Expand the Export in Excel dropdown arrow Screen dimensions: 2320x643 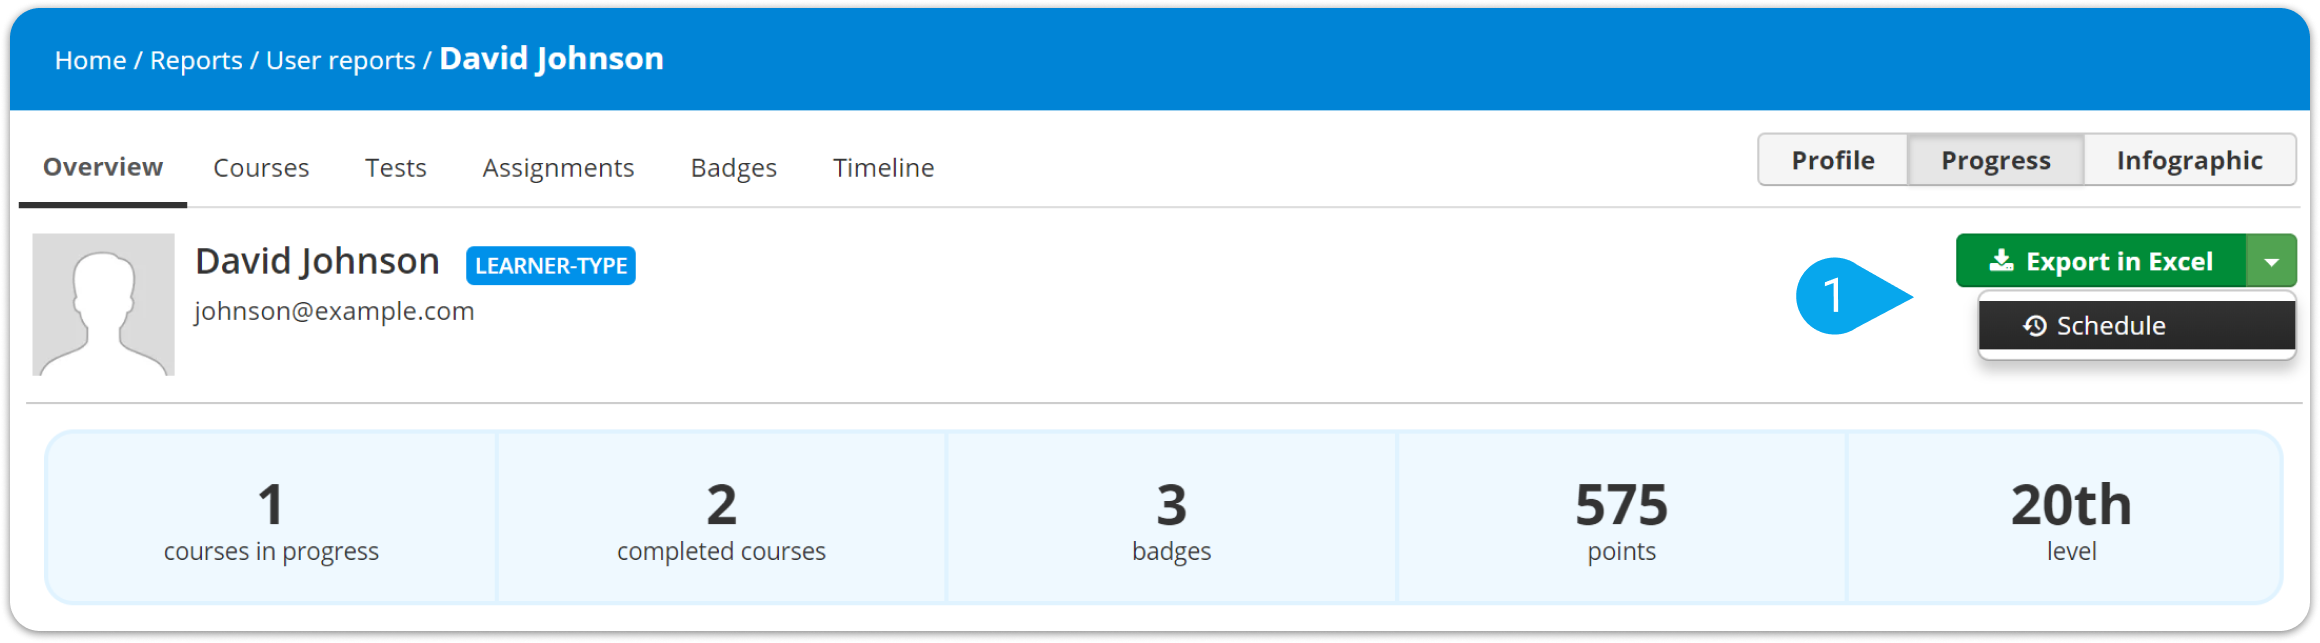tap(2272, 262)
